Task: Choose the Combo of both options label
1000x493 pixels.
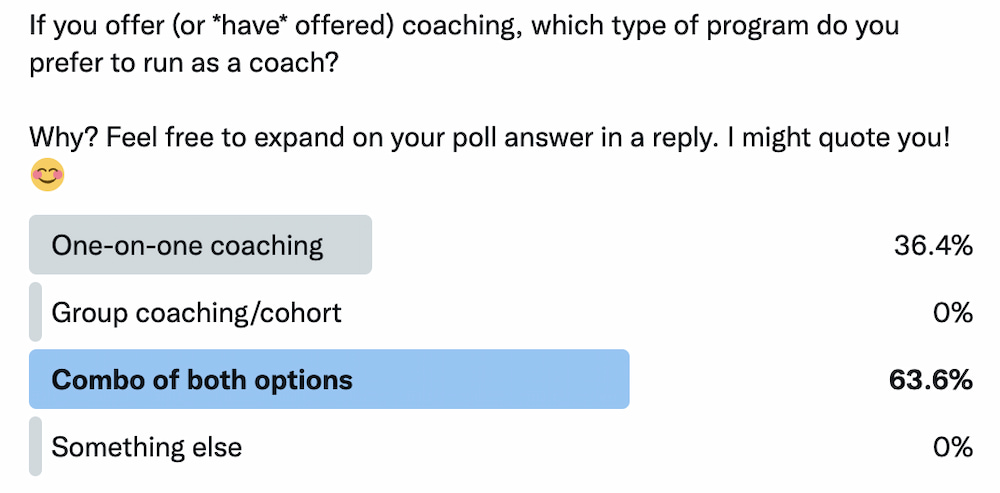Action: 202,379
